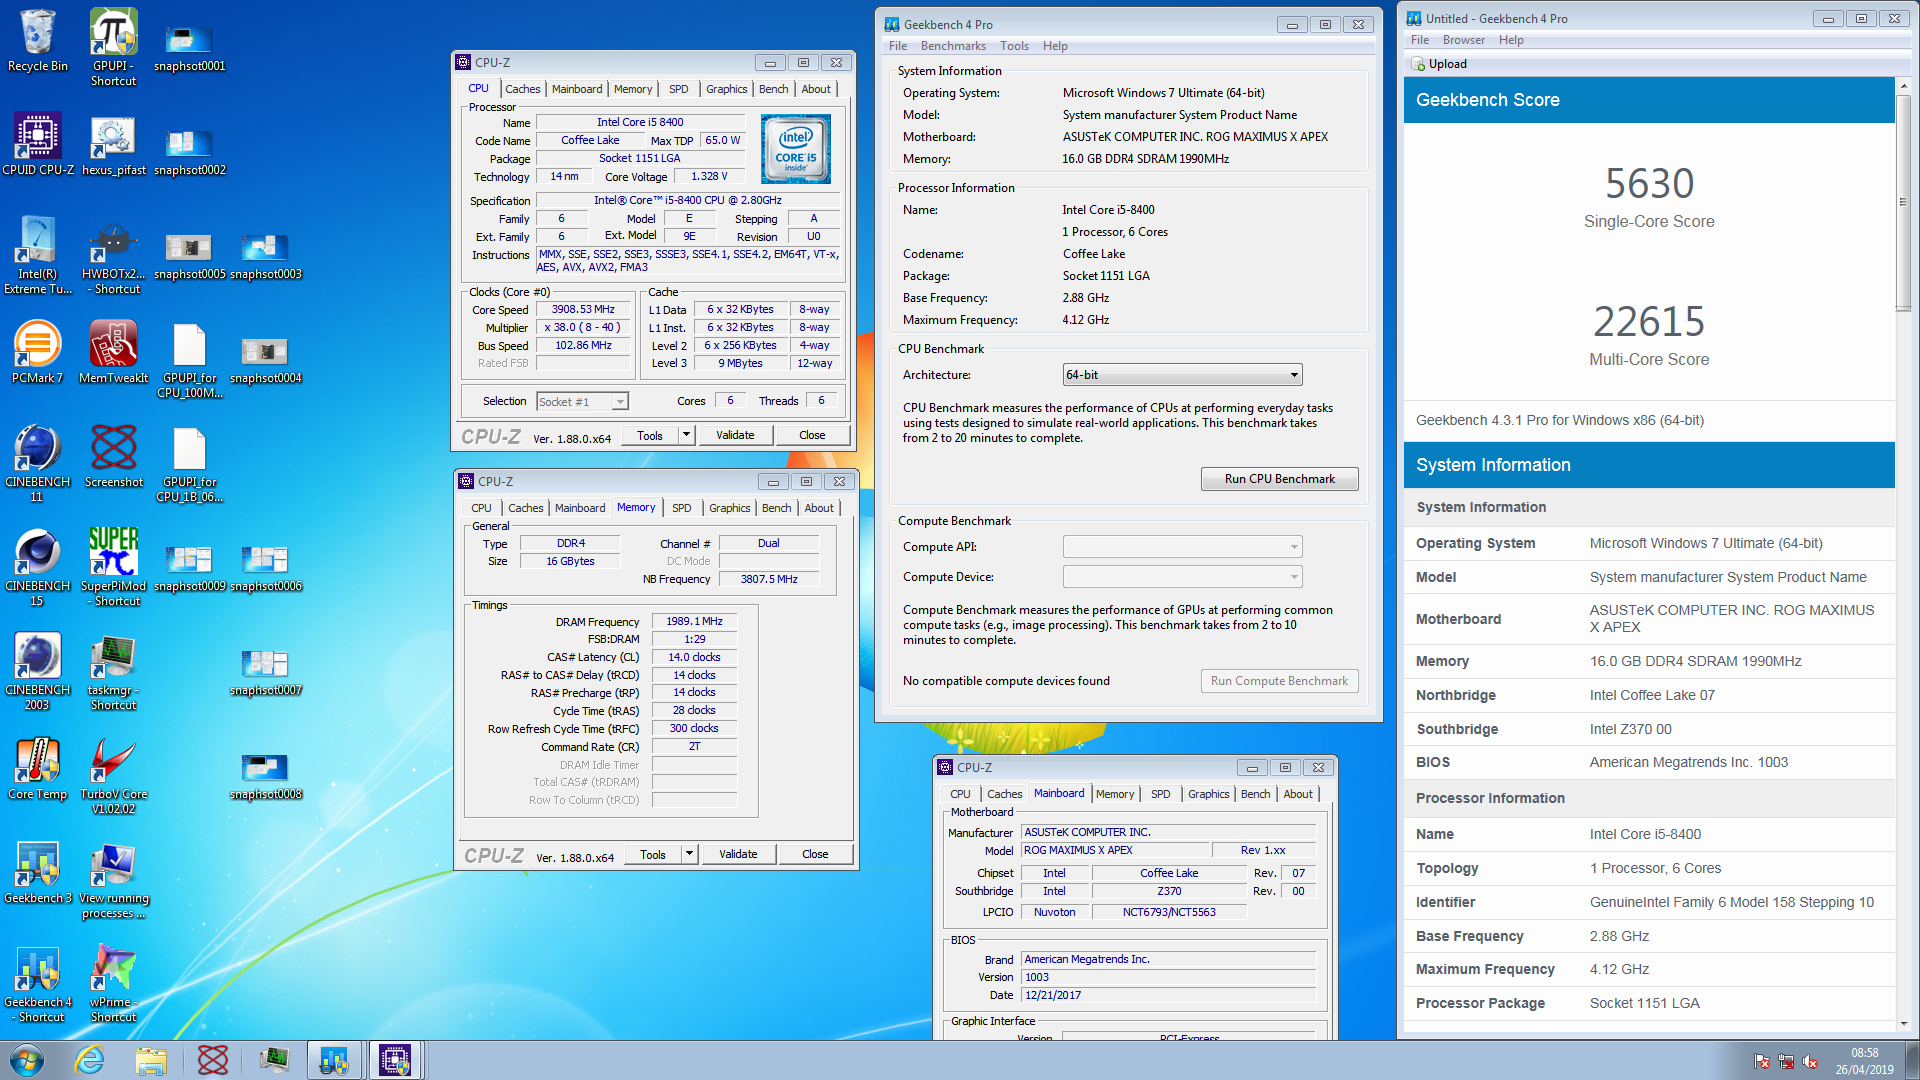The image size is (1920, 1080).
Task: Switch to Caches tab in top CPU-Z
Action: pyautogui.click(x=522, y=89)
